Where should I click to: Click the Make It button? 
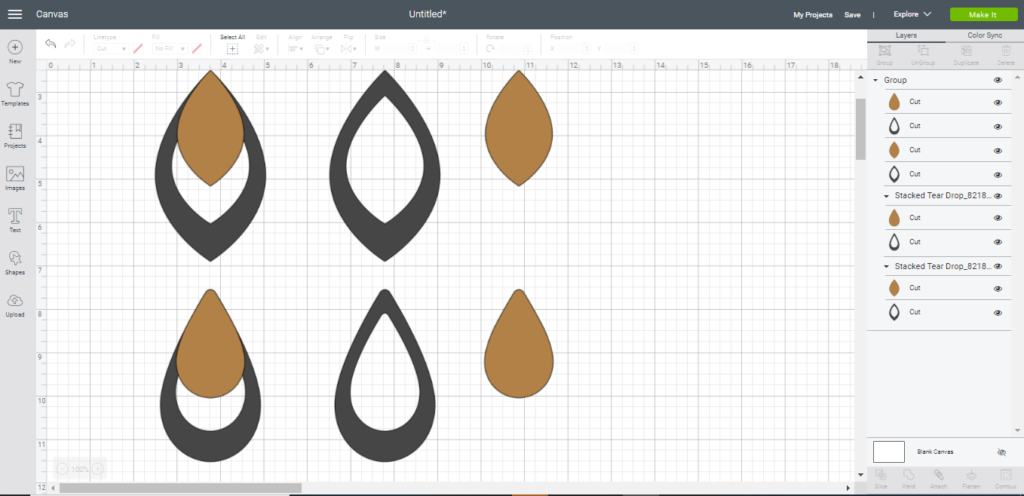click(x=984, y=14)
